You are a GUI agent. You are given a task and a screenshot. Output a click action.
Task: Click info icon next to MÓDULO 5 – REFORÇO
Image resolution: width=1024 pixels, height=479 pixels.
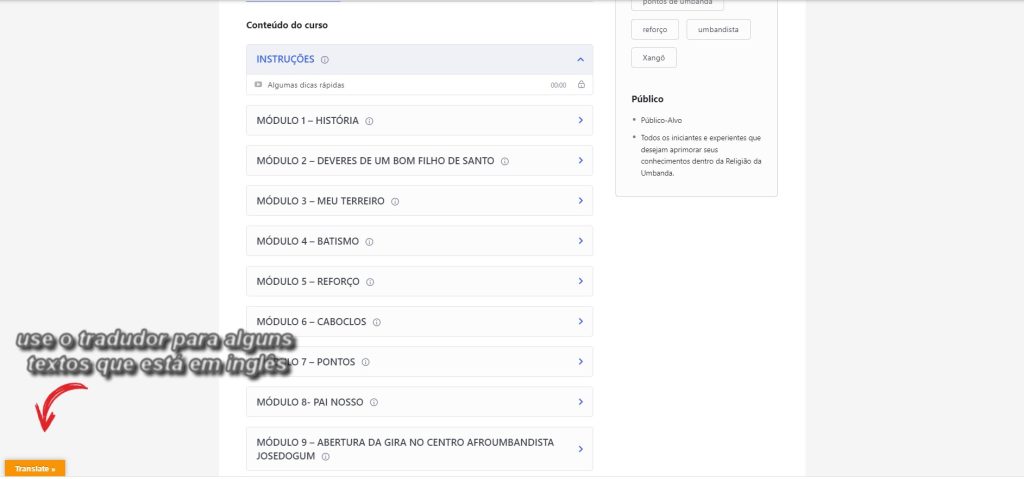pyautogui.click(x=370, y=282)
